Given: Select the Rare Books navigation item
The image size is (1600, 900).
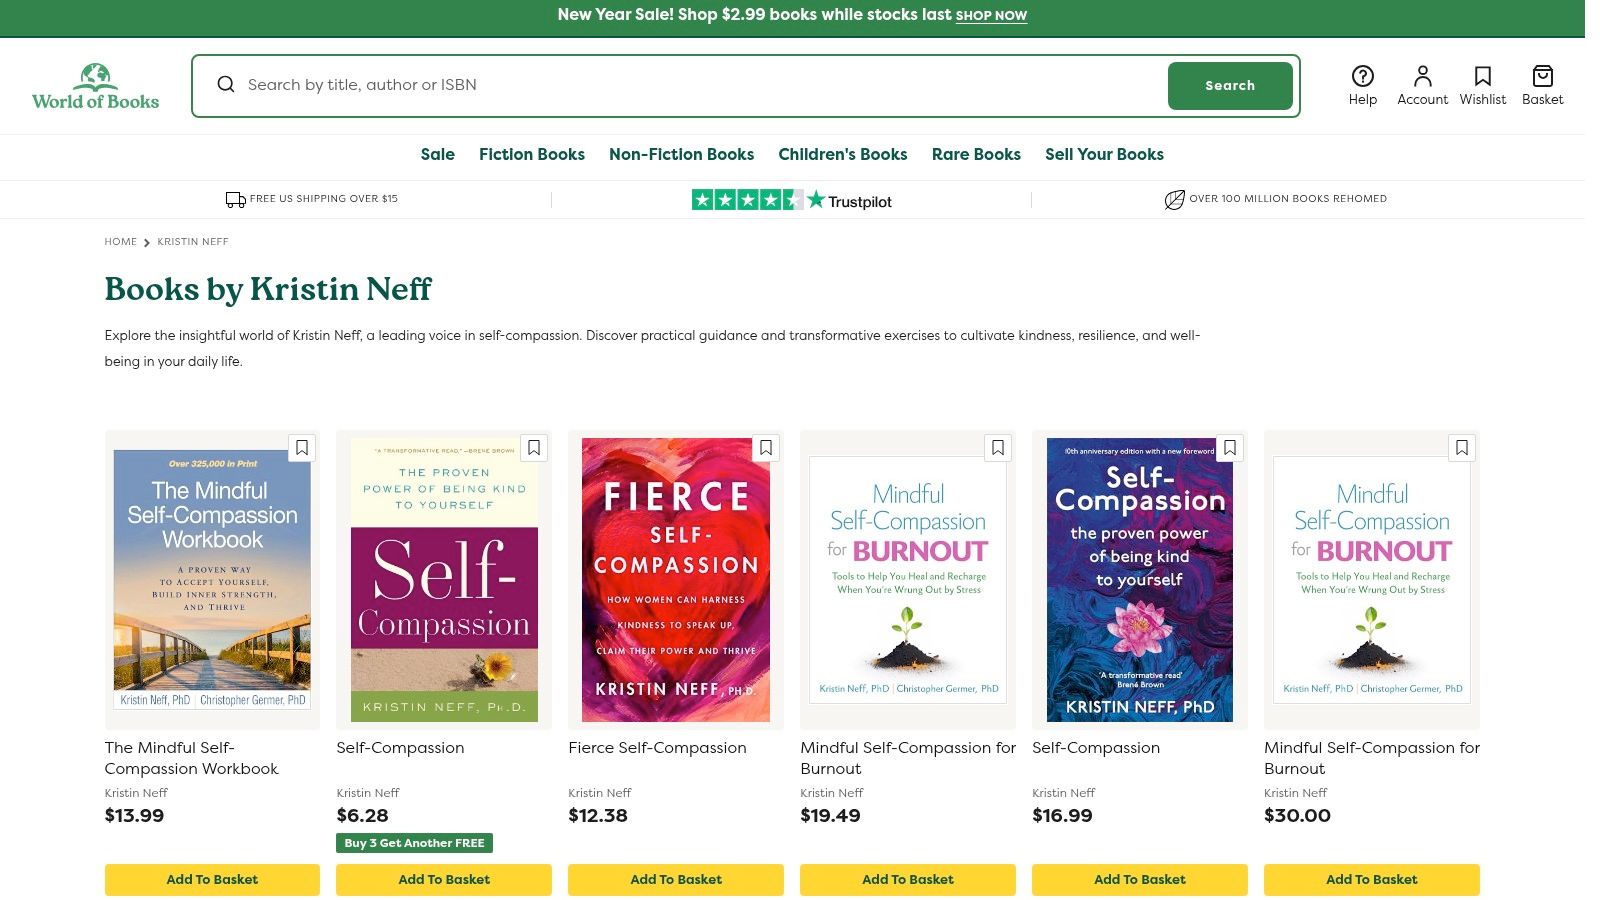Looking at the screenshot, I should [976, 155].
